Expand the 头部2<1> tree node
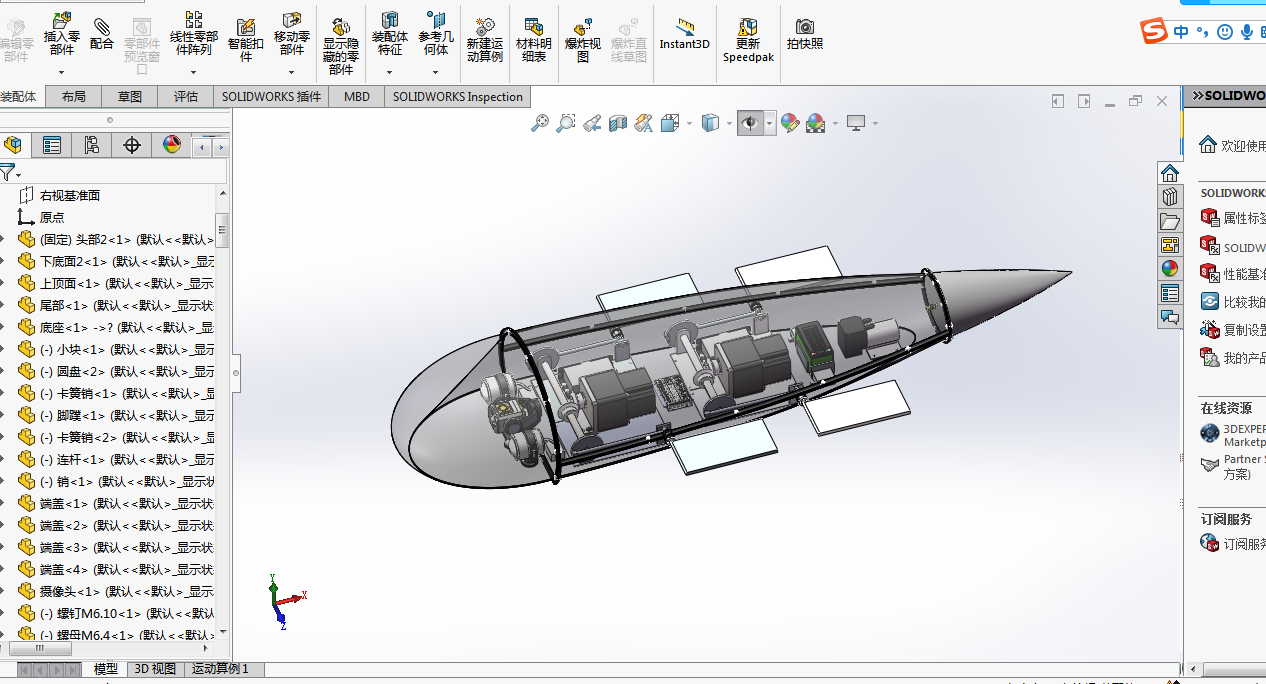The image size is (1266, 684). [3, 239]
